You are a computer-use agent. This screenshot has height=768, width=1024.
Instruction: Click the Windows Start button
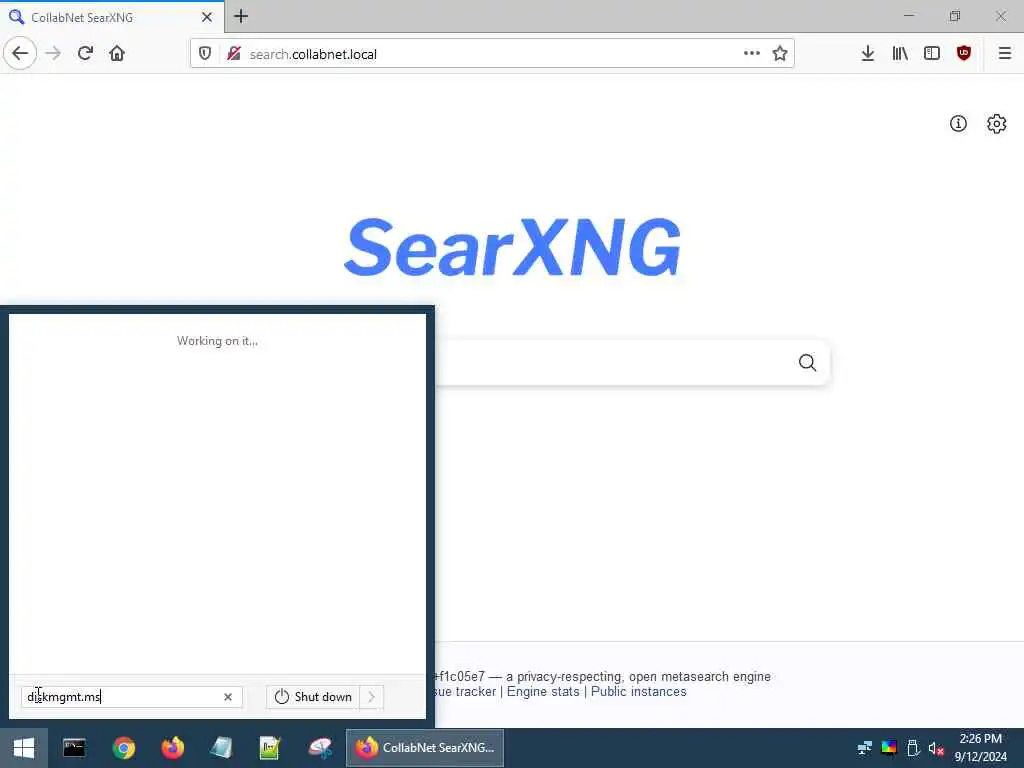(x=24, y=748)
